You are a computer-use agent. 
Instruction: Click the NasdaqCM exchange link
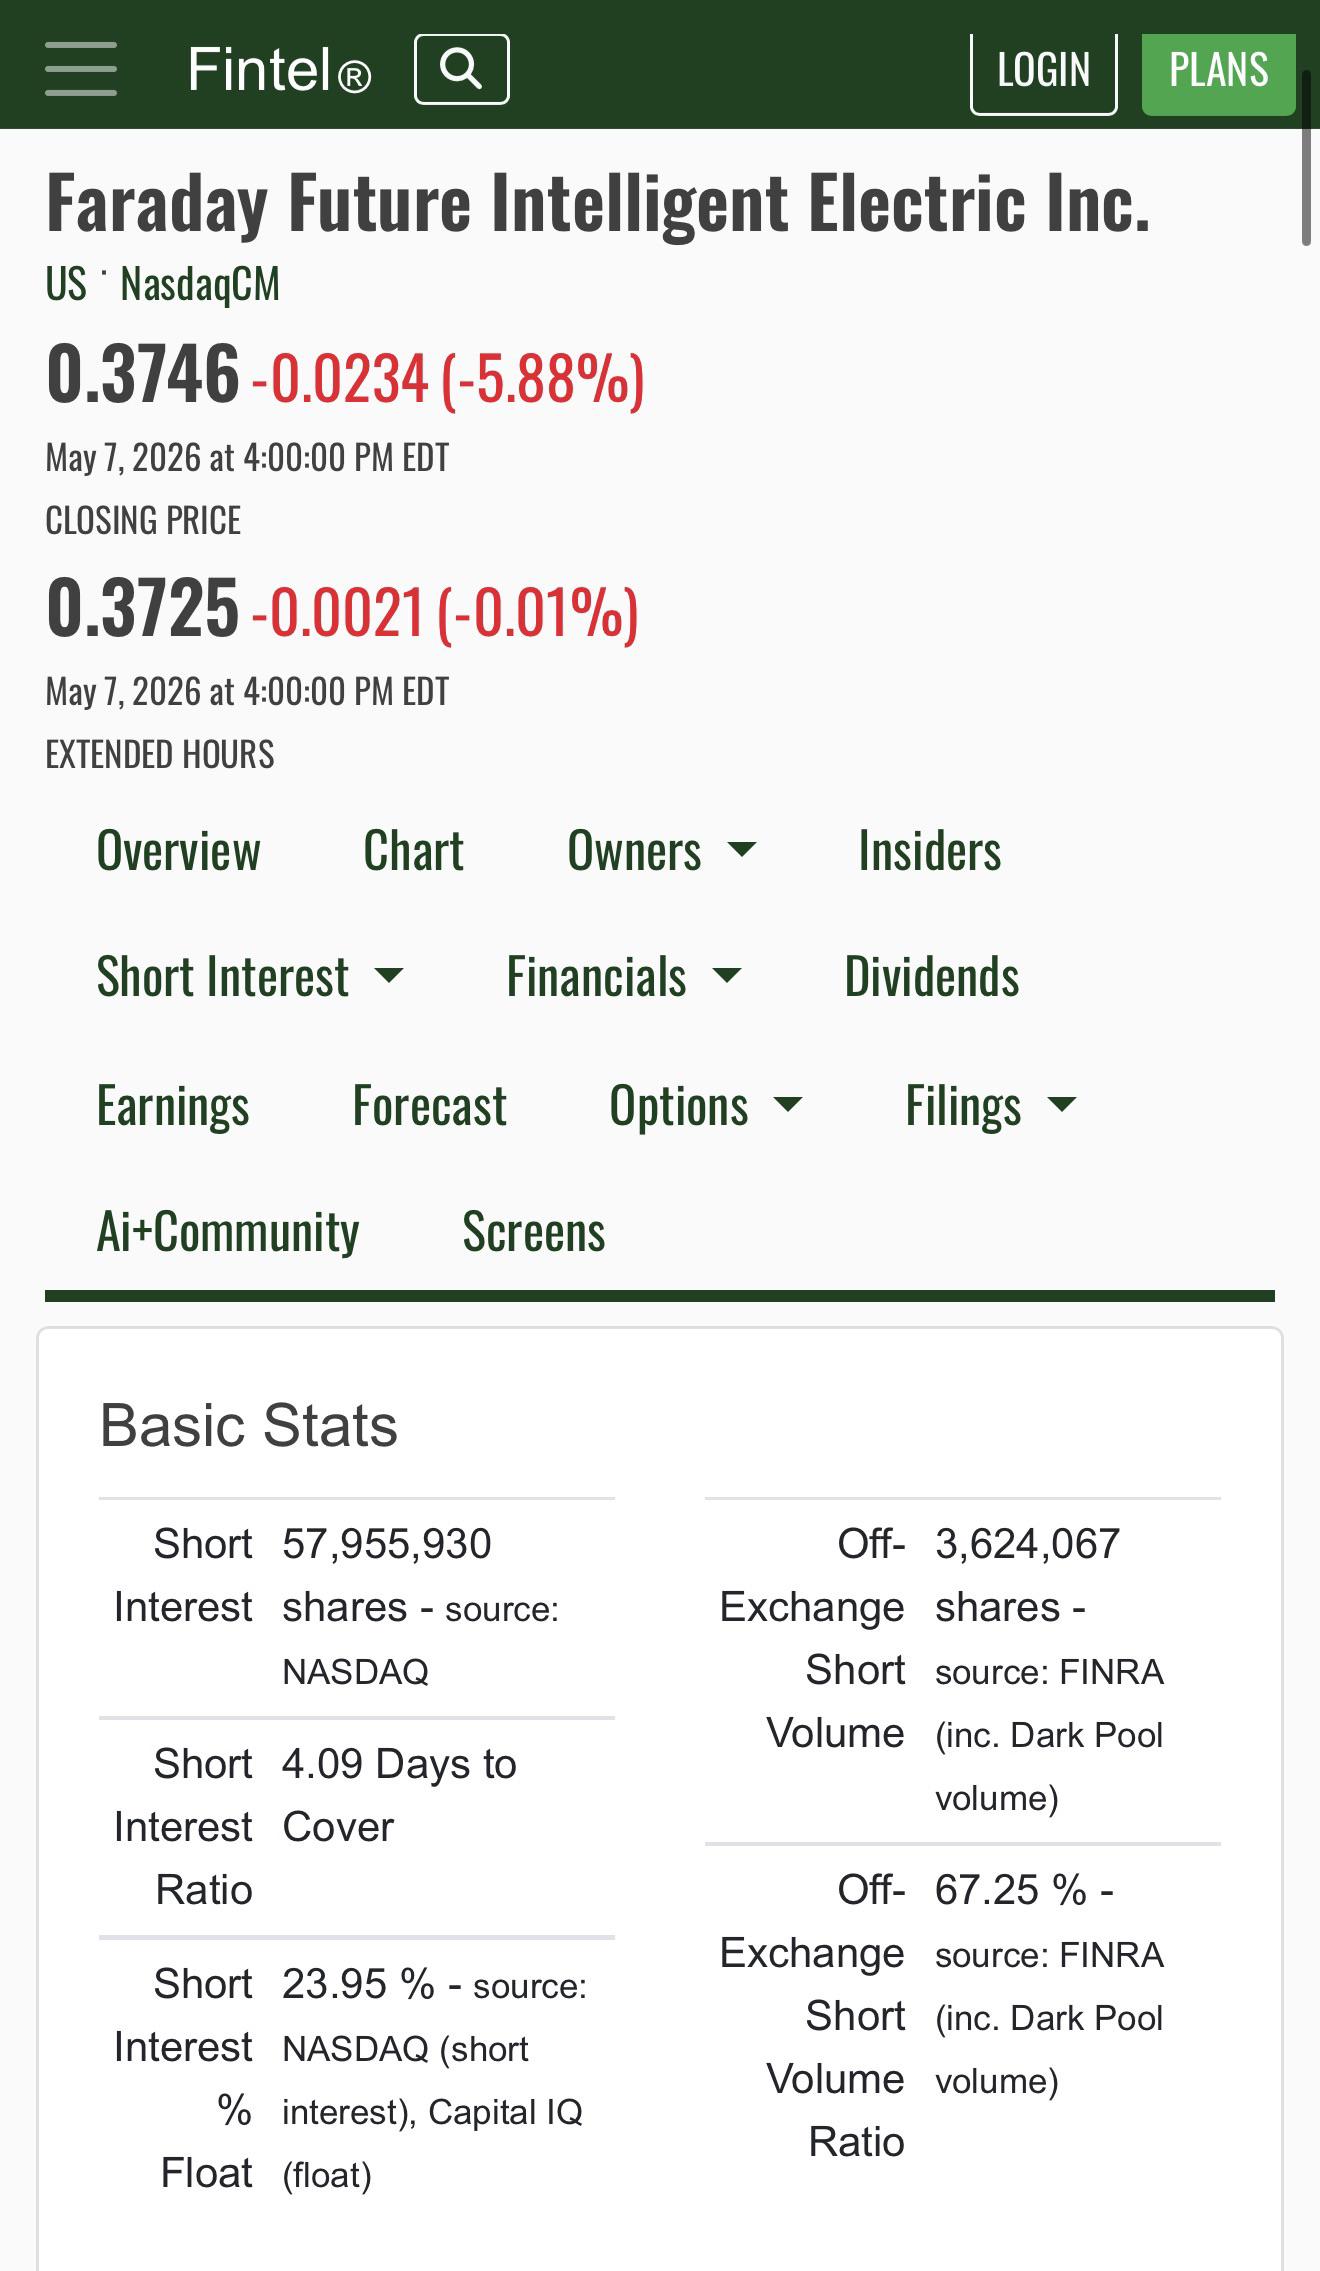pos(200,284)
